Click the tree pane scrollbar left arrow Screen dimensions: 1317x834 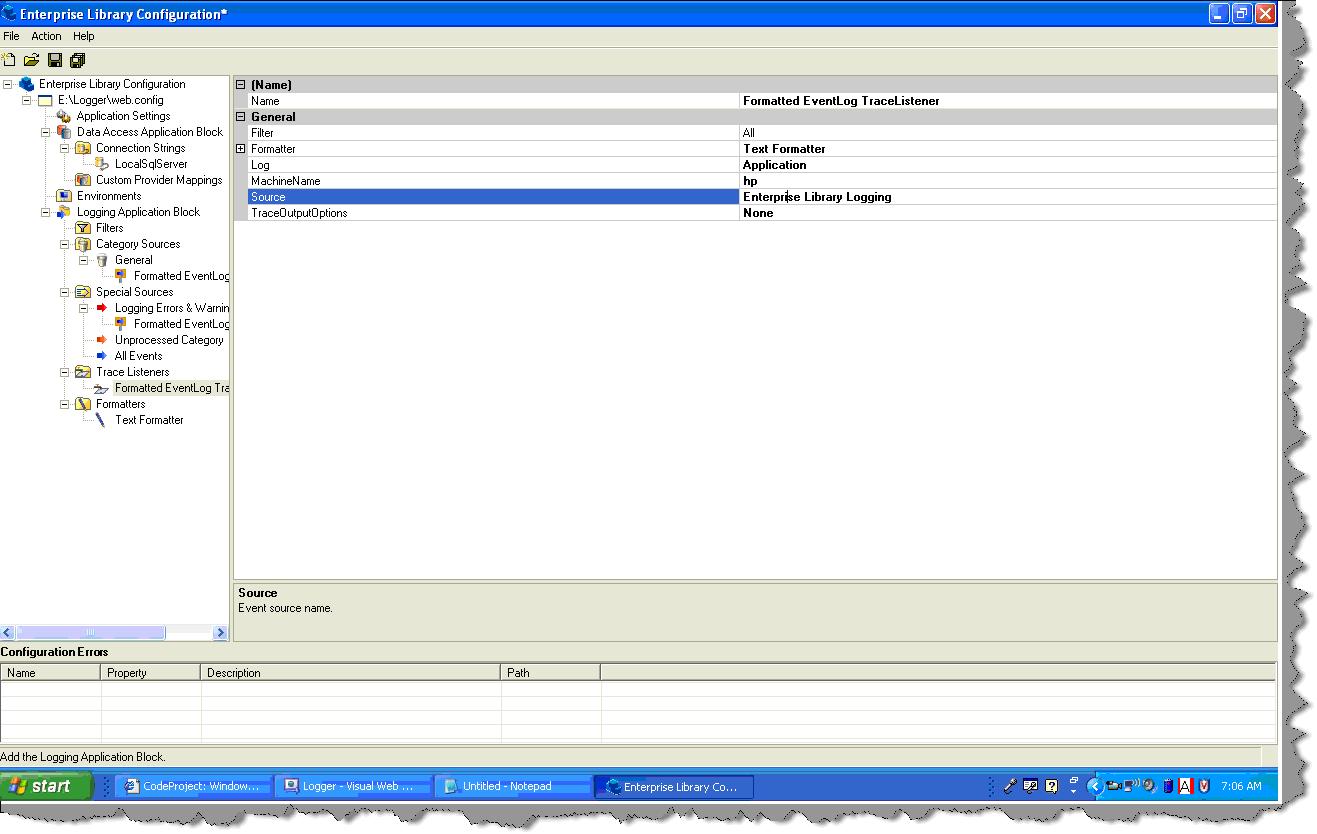[x=8, y=632]
